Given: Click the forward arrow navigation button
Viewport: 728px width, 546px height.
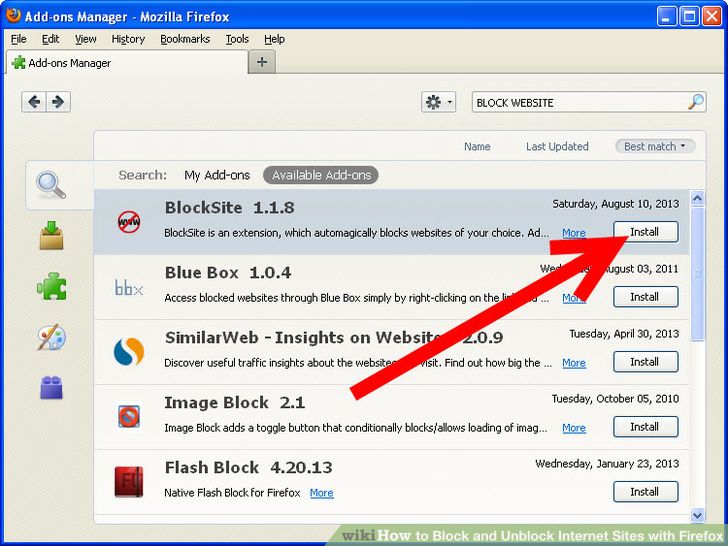Looking at the screenshot, I should click(x=58, y=102).
